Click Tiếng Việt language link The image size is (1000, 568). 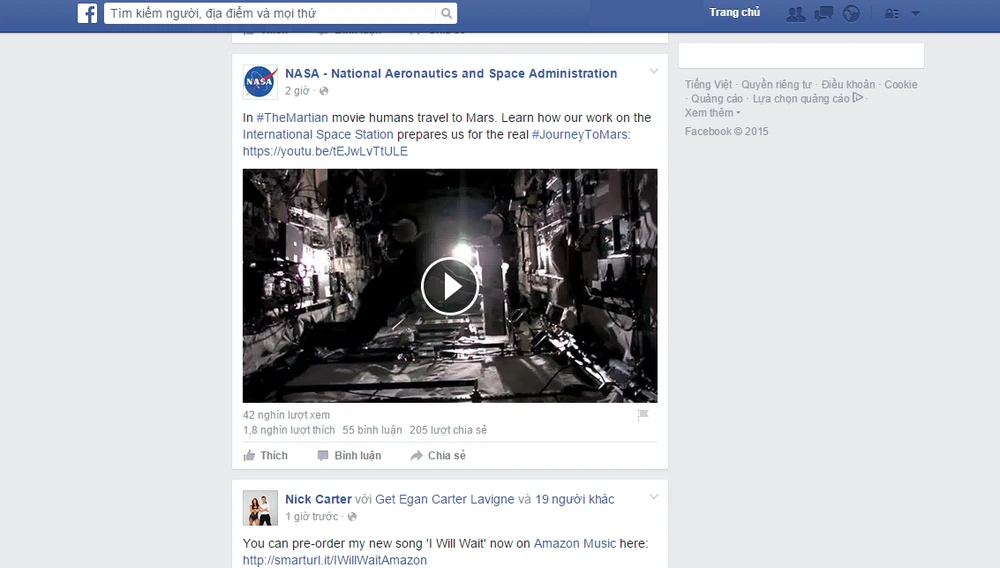tap(708, 84)
